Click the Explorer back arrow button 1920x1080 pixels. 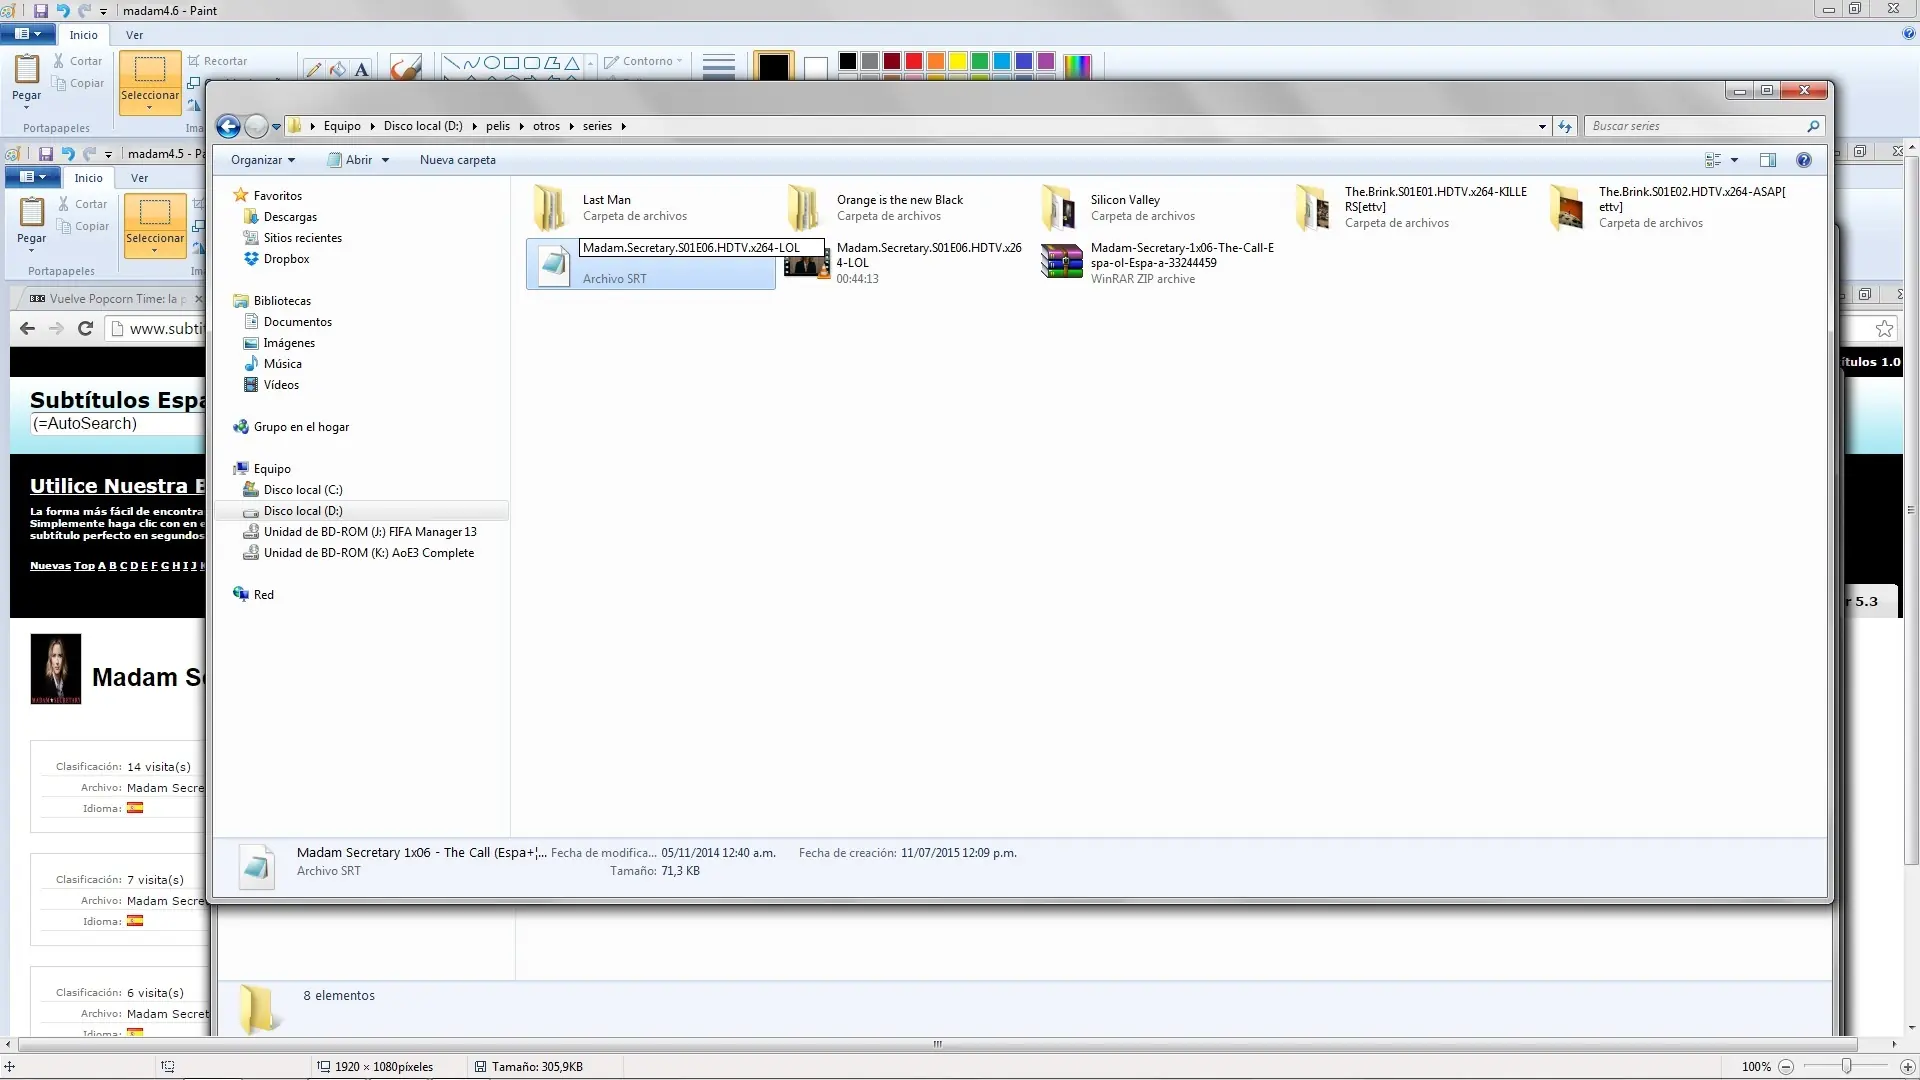tap(228, 126)
